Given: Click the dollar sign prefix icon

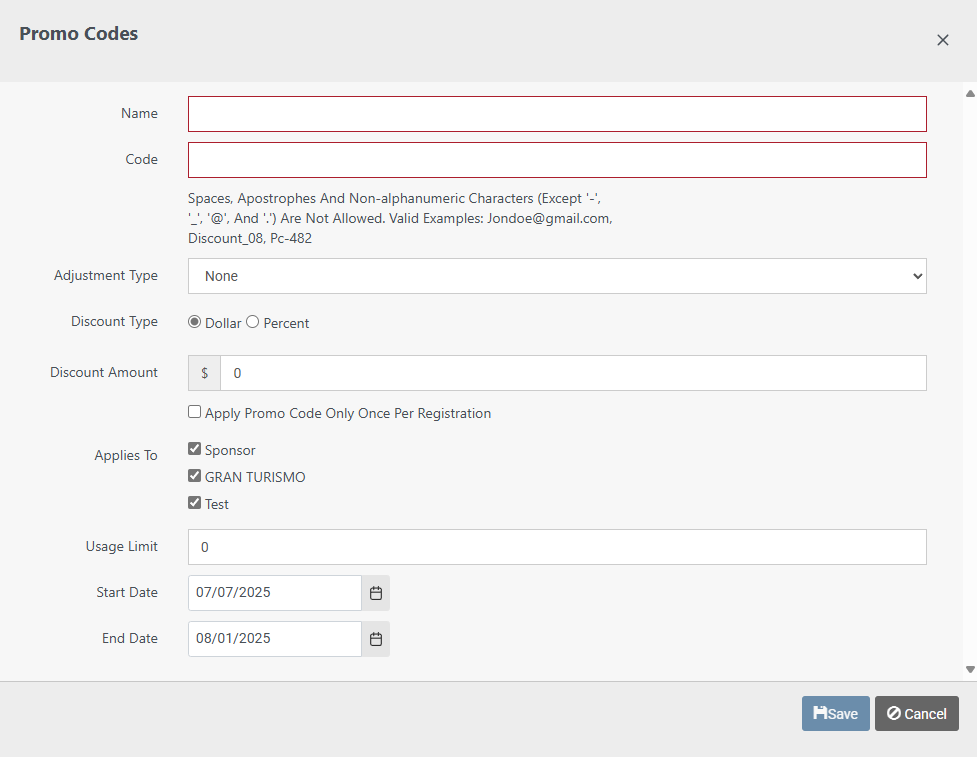Looking at the screenshot, I should pos(205,373).
